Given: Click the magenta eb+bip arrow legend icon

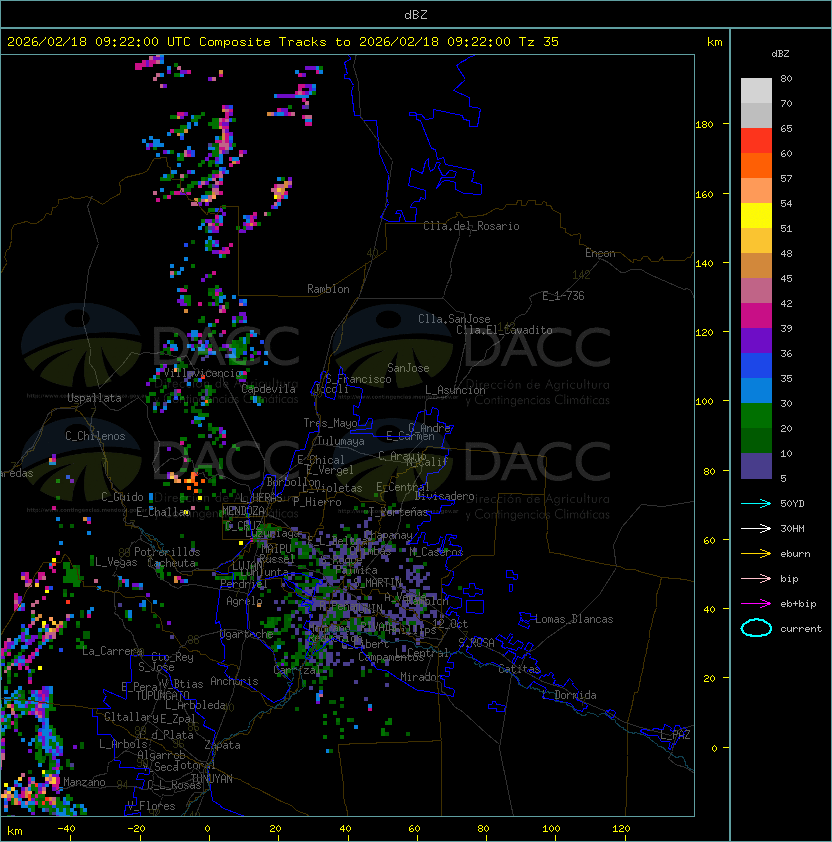Looking at the screenshot, I should tap(756, 604).
